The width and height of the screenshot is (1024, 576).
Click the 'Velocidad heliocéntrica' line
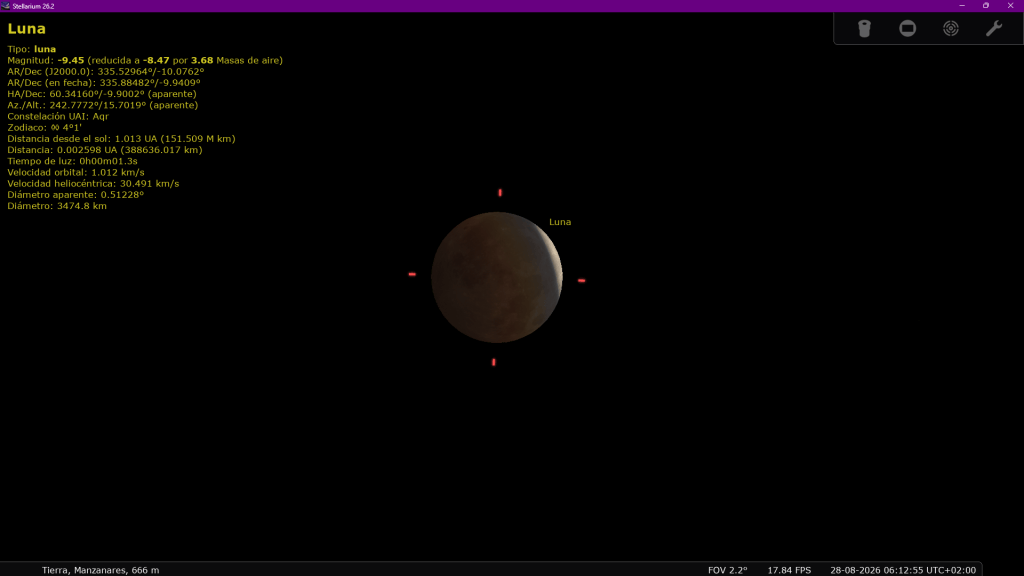(93, 184)
